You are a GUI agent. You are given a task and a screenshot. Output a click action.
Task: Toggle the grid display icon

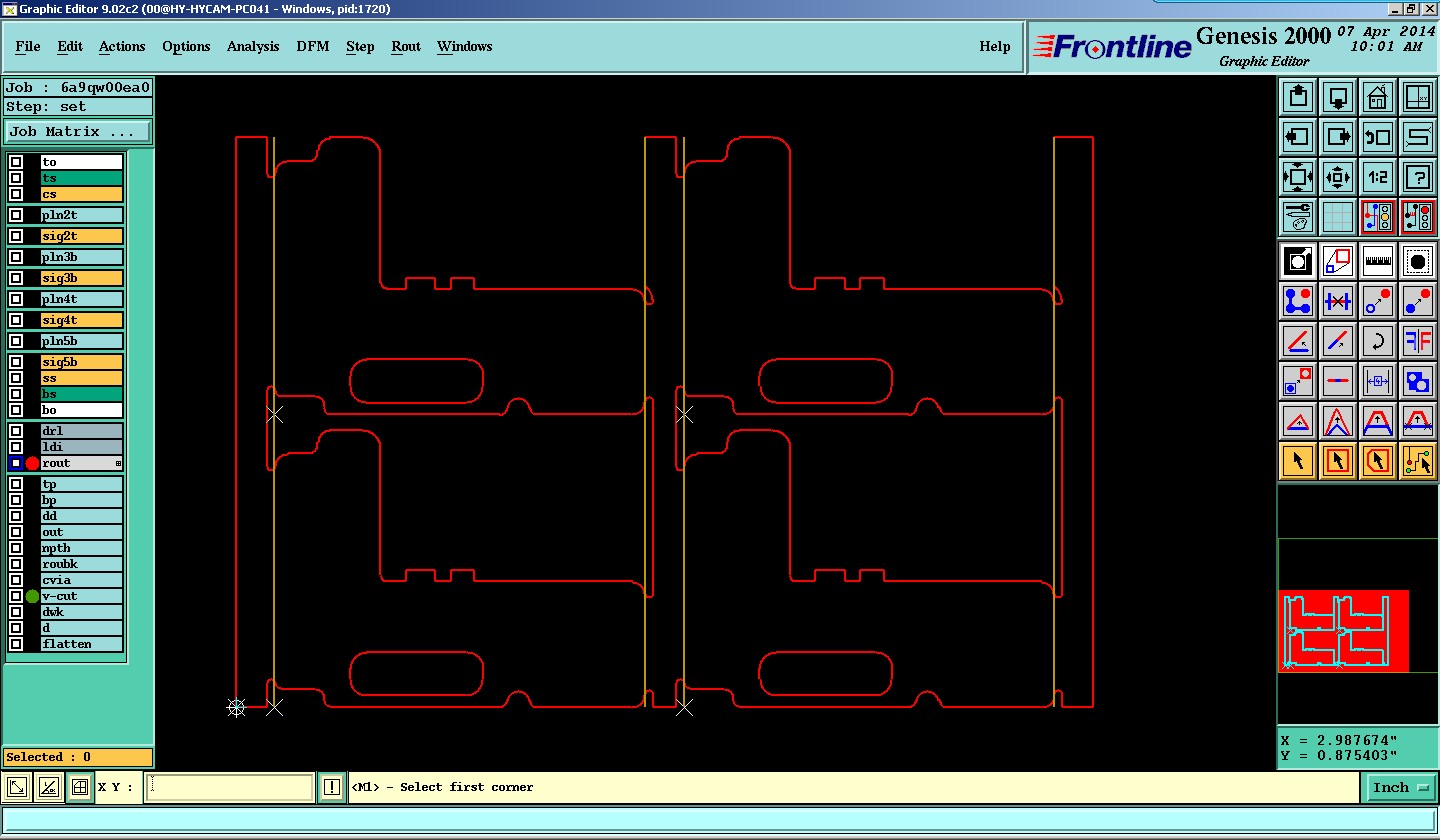pos(1338,217)
